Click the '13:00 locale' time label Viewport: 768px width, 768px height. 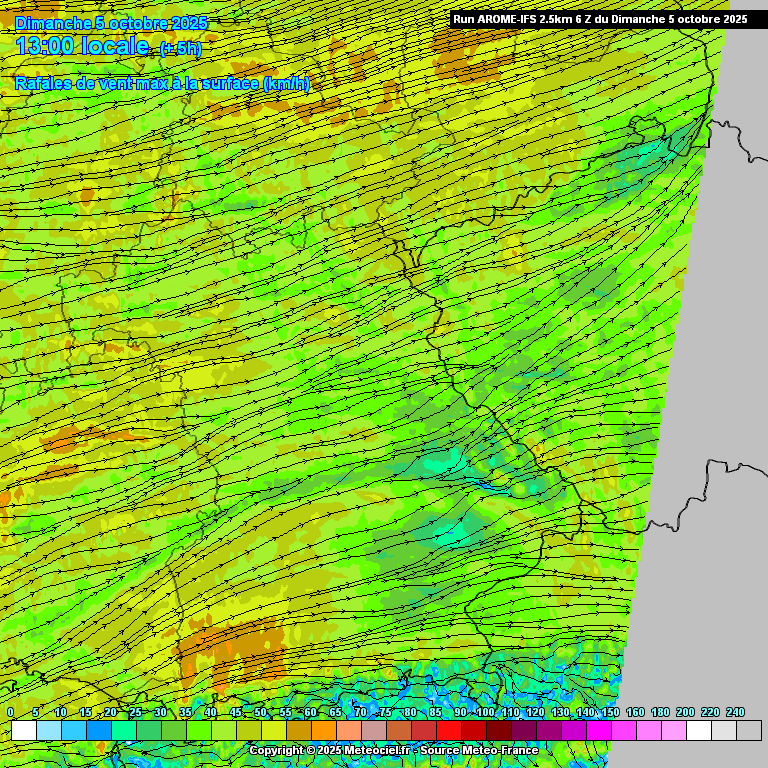tap(83, 46)
